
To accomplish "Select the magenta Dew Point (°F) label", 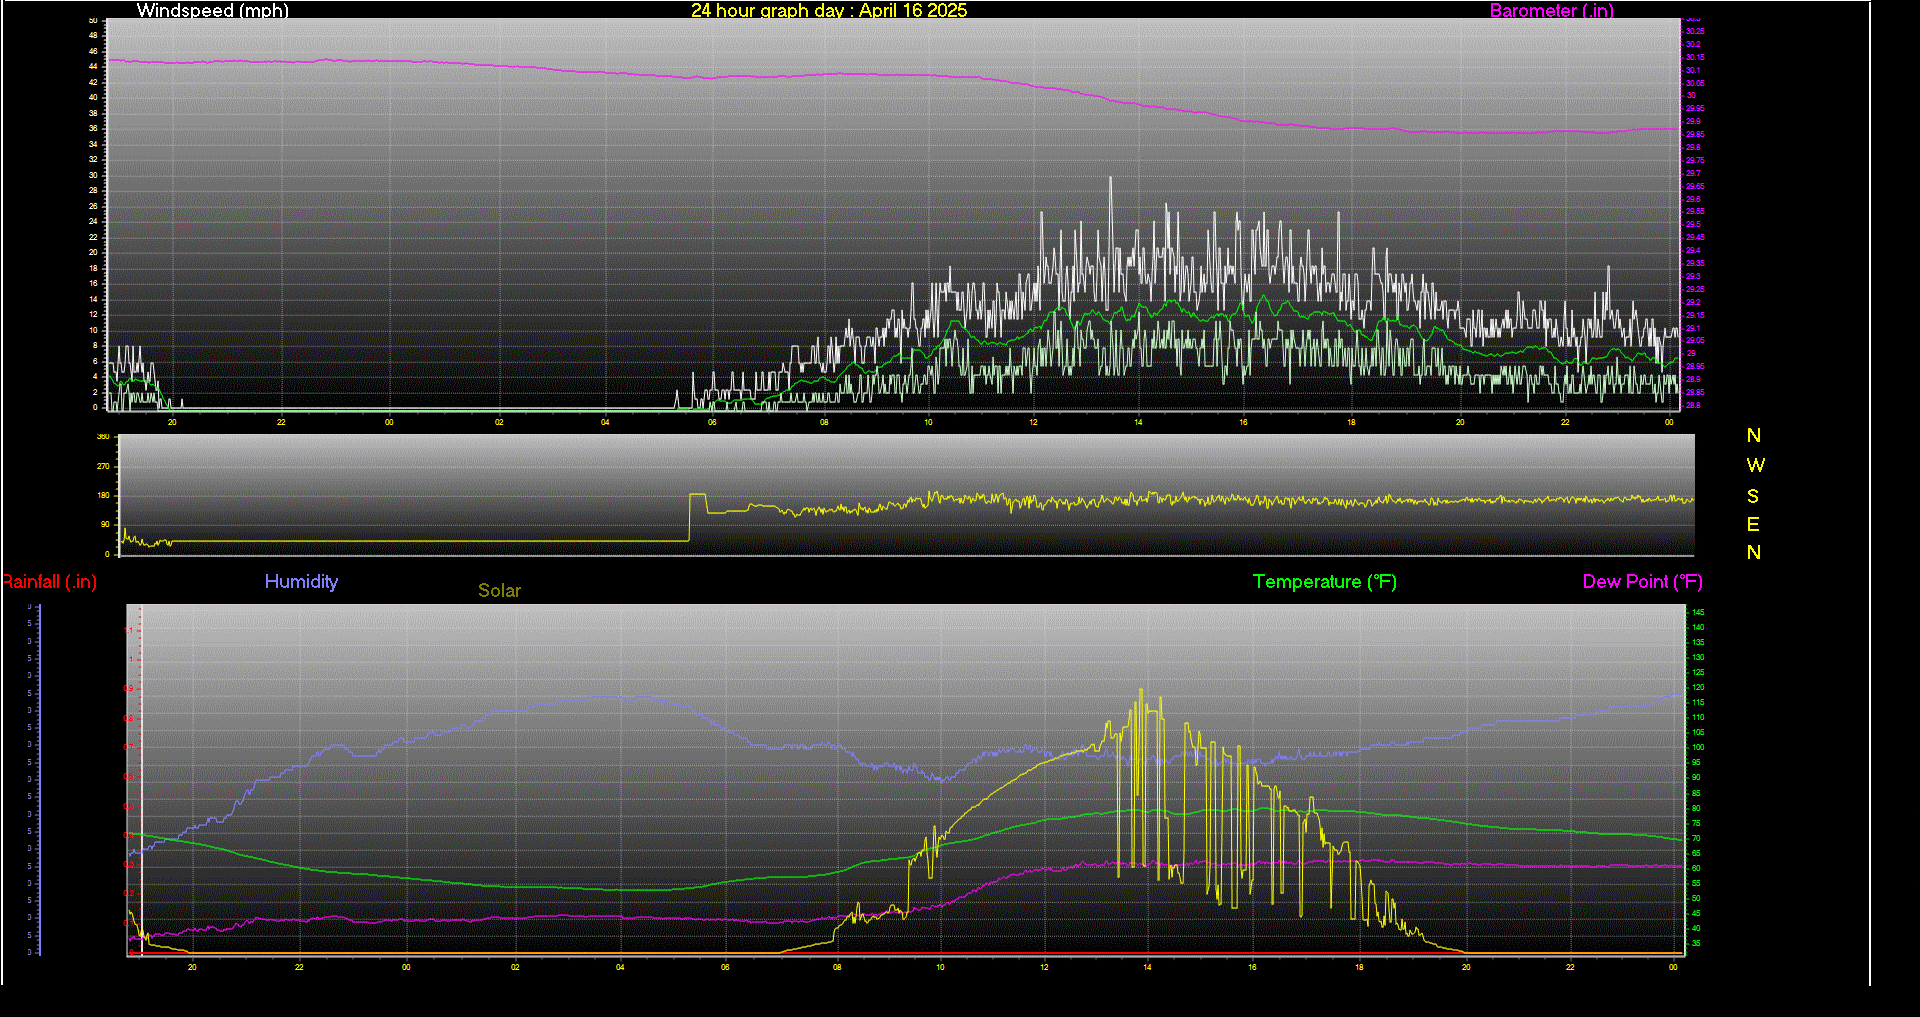I will tap(1642, 582).
